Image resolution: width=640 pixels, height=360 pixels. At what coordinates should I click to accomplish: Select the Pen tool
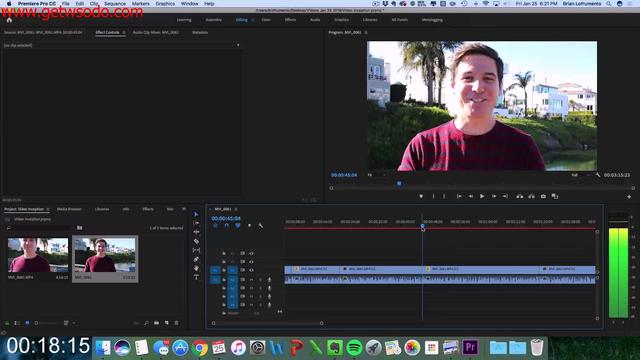[x=196, y=259]
